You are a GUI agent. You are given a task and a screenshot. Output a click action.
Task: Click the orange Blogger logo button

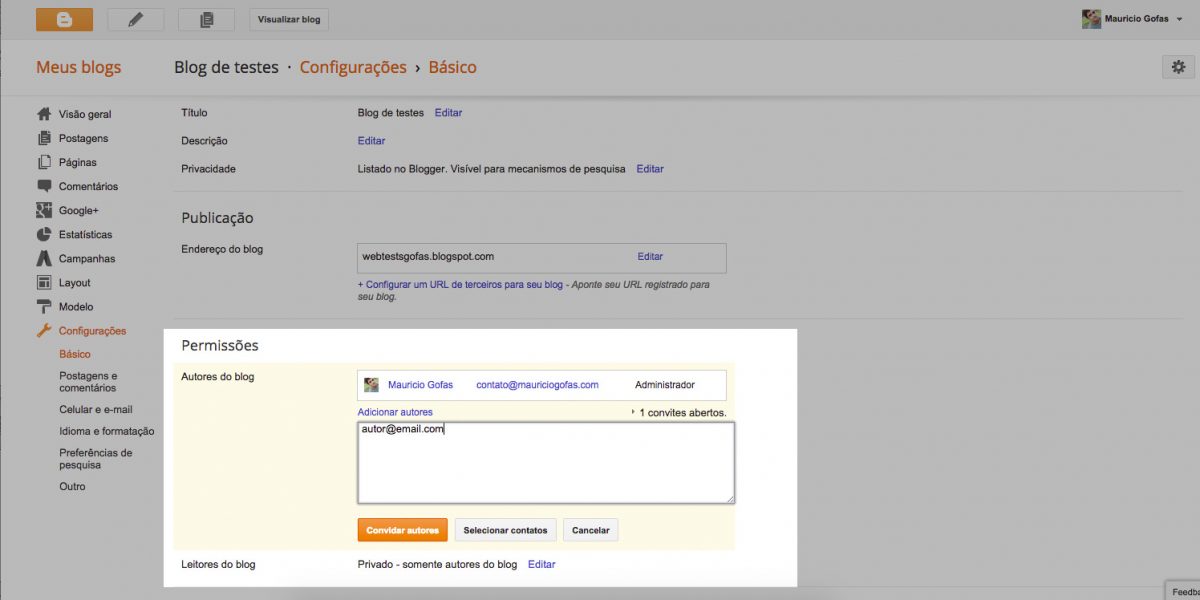pos(64,19)
